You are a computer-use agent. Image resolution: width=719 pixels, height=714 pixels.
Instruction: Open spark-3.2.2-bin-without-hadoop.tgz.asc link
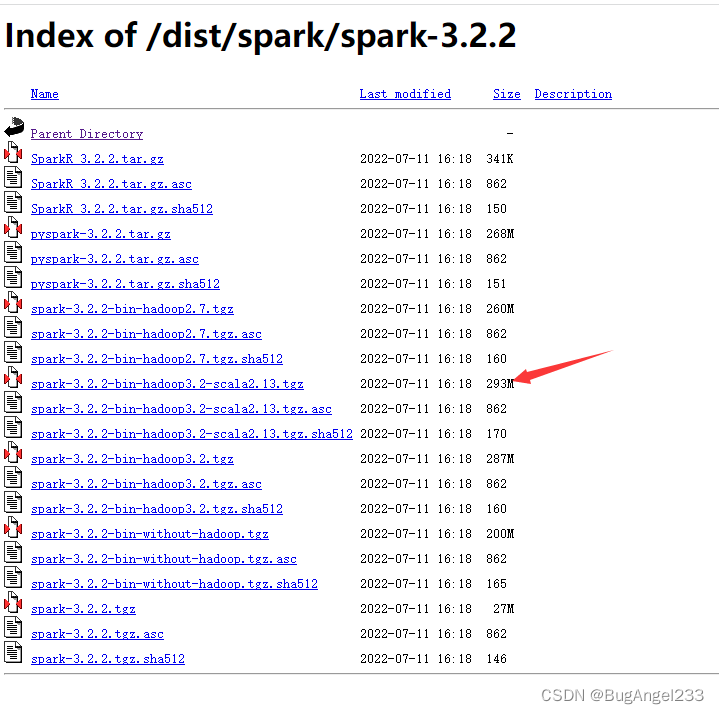[164, 559]
